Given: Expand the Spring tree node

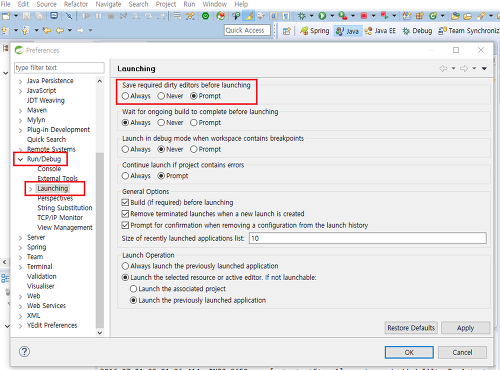Looking at the screenshot, I should click(x=21, y=248).
